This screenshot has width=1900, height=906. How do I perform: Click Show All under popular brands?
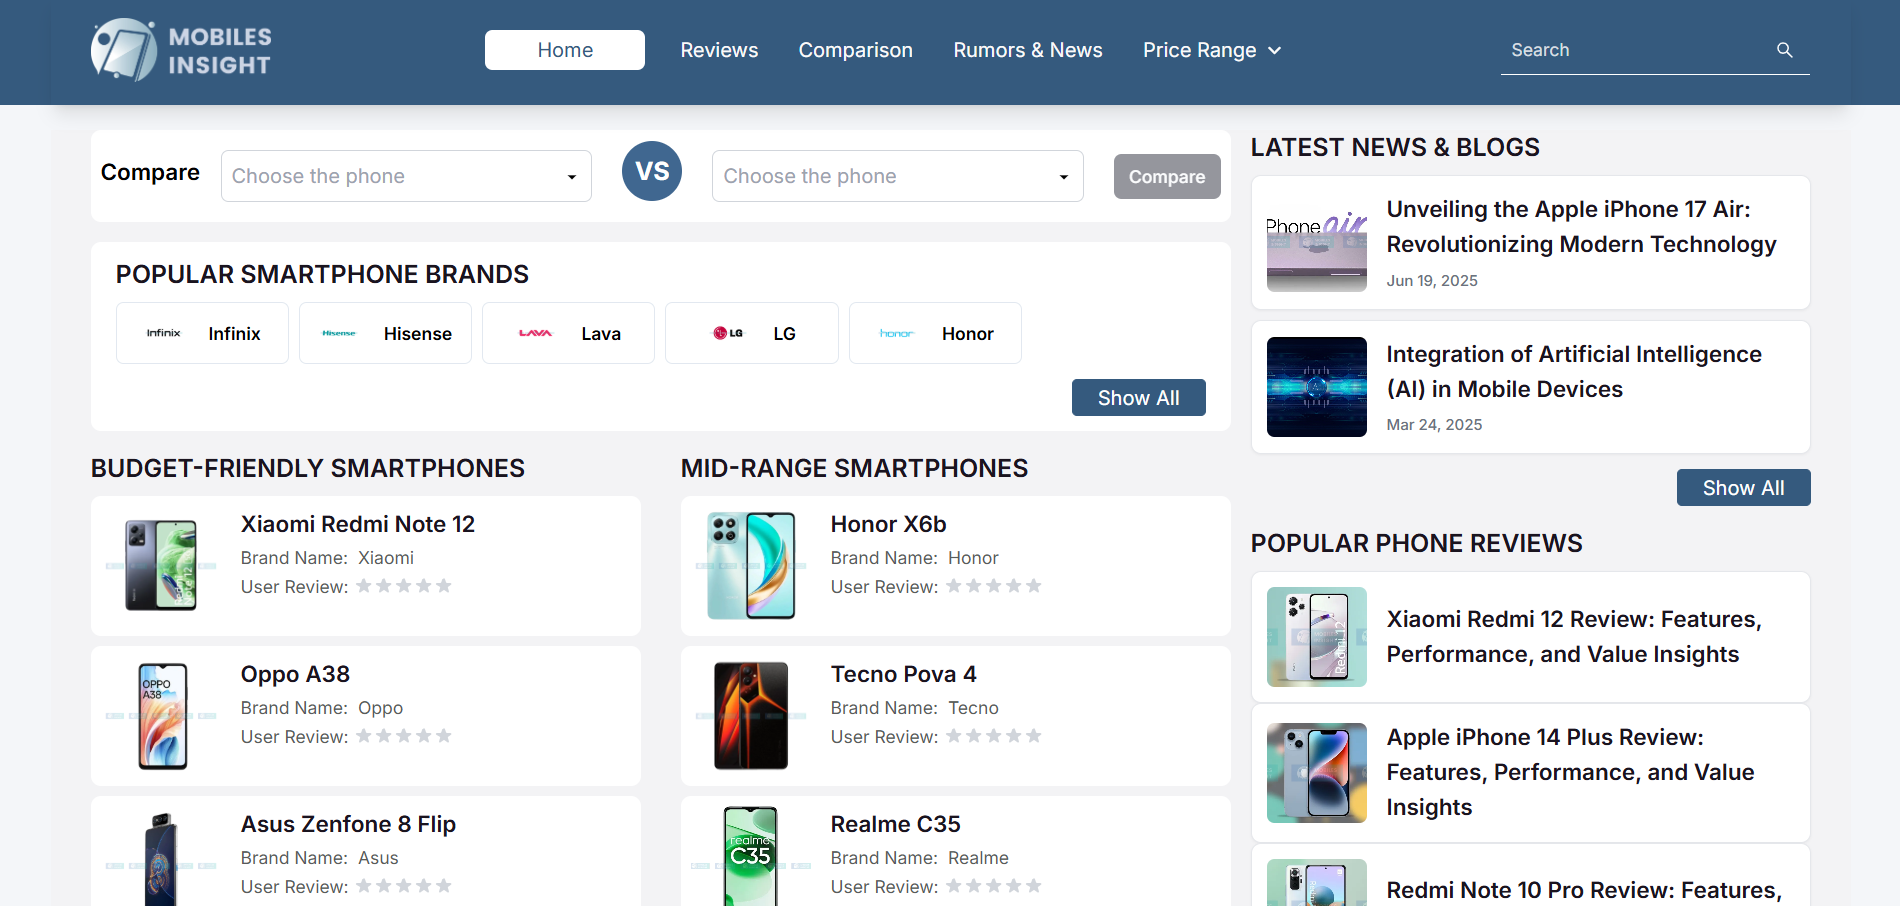(1139, 398)
